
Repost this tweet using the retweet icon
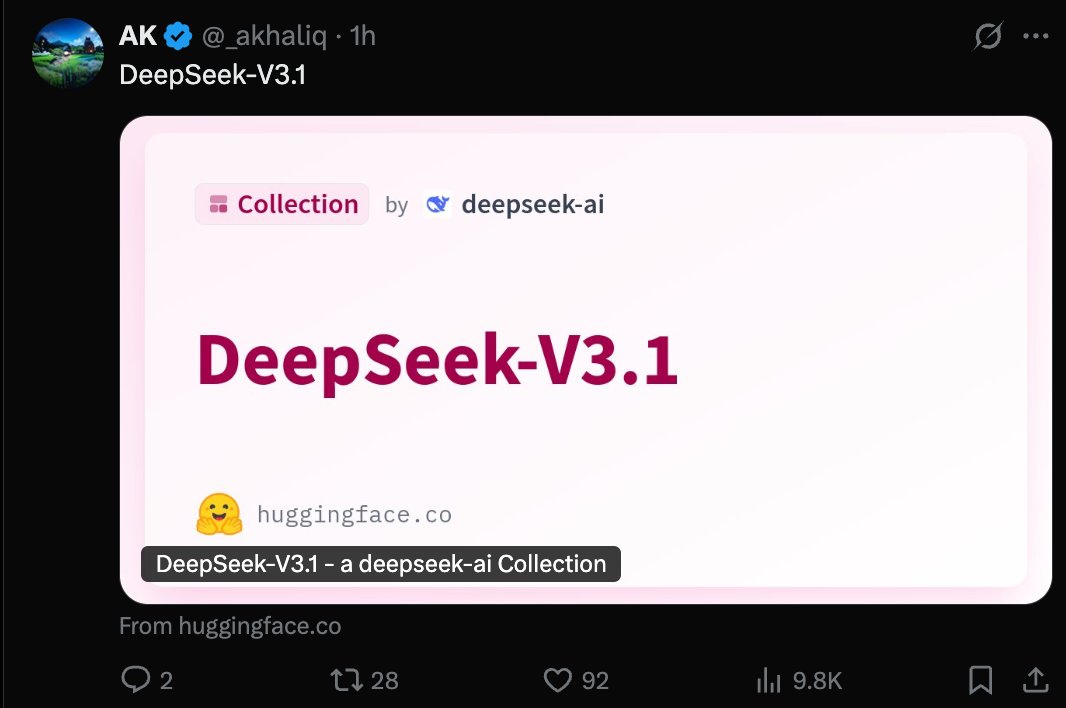[x=345, y=681]
